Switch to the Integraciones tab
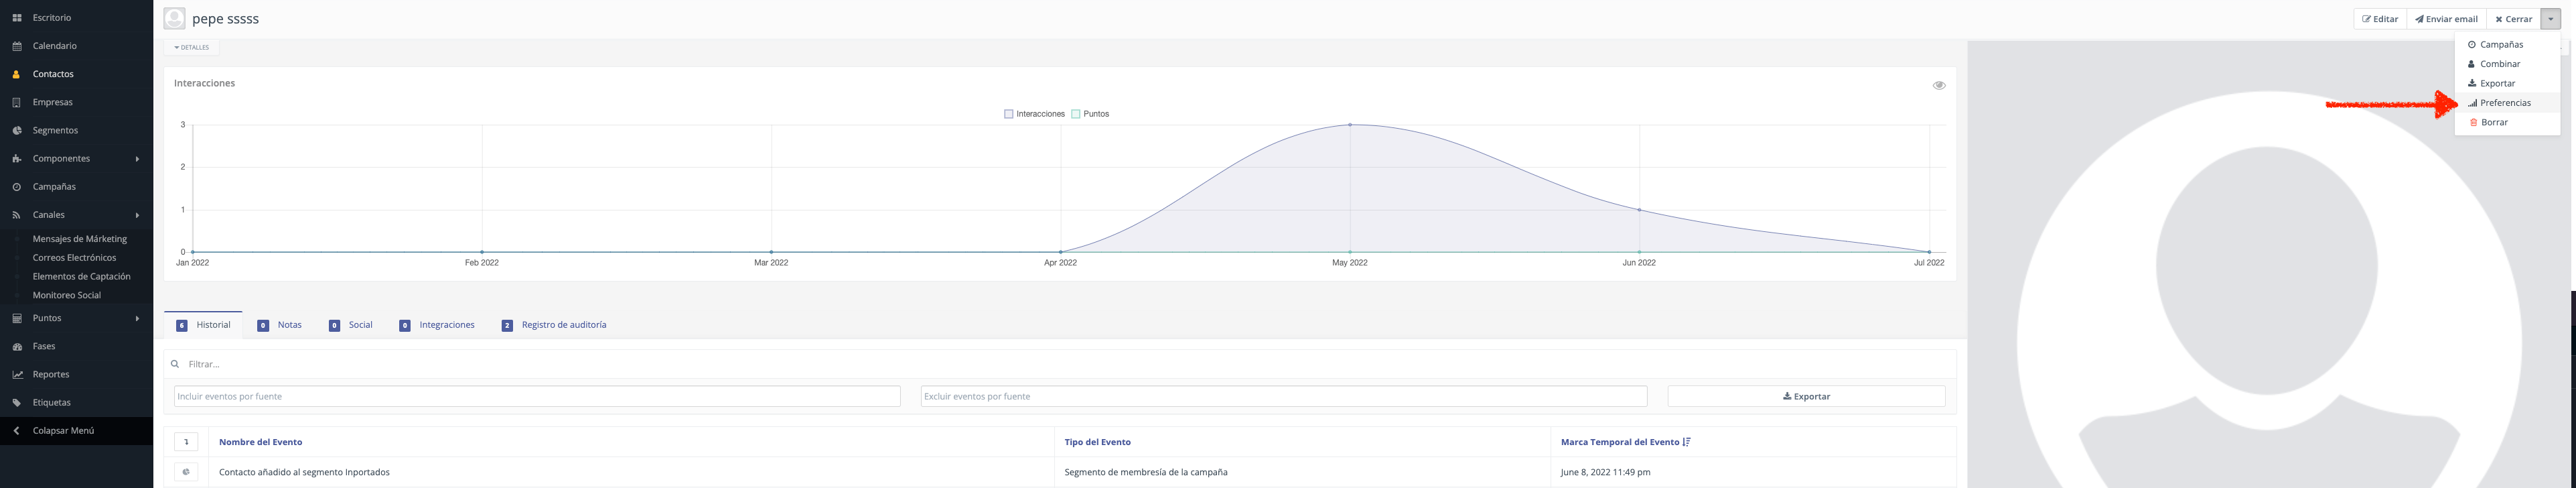 click(437, 325)
